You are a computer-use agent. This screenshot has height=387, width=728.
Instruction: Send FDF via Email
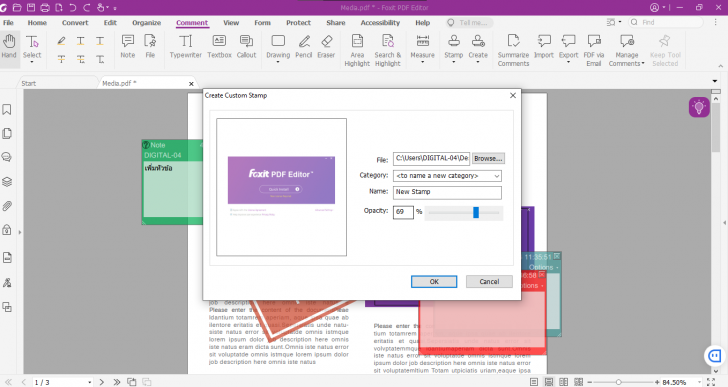tap(594, 50)
